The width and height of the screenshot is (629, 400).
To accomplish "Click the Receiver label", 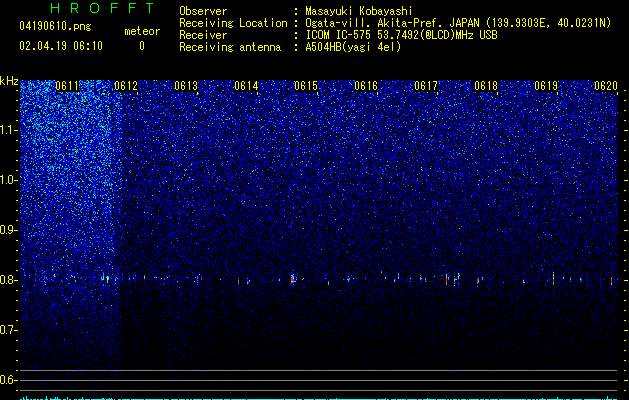I will pyautogui.click(x=203, y=35).
